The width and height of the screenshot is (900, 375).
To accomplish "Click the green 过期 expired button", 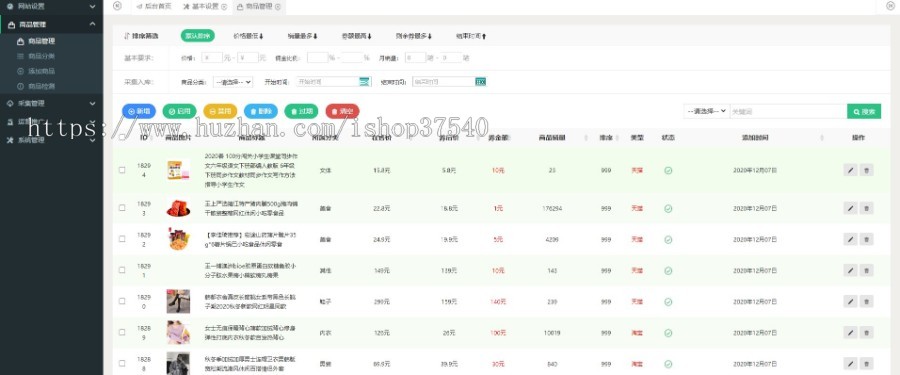I will pyautogui.click(x=301, y=111).
